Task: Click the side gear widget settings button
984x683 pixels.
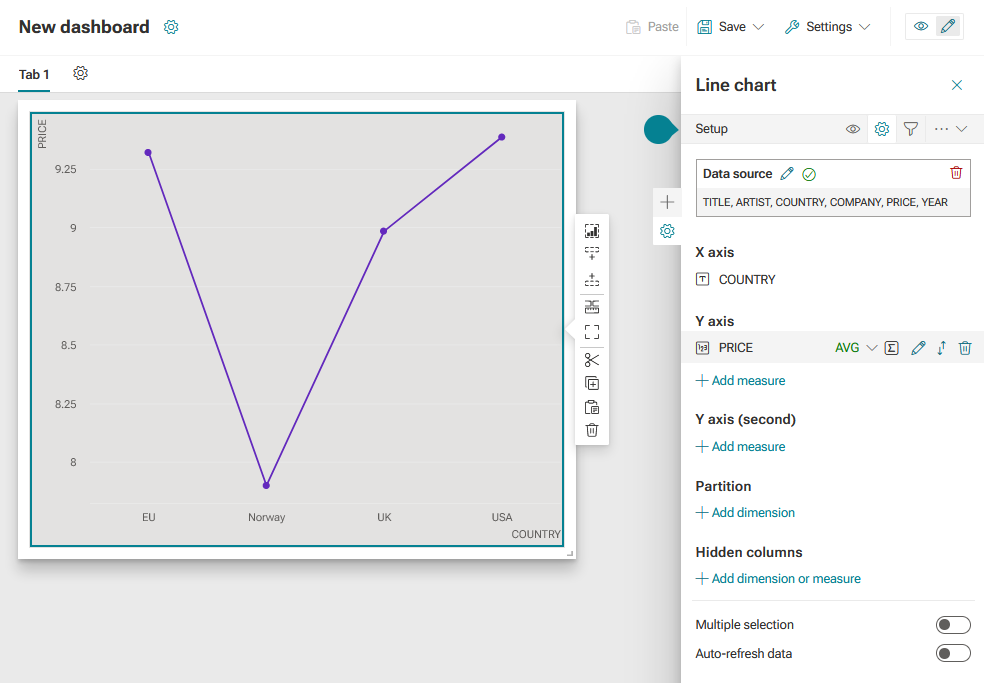Action: coord(667,231)
